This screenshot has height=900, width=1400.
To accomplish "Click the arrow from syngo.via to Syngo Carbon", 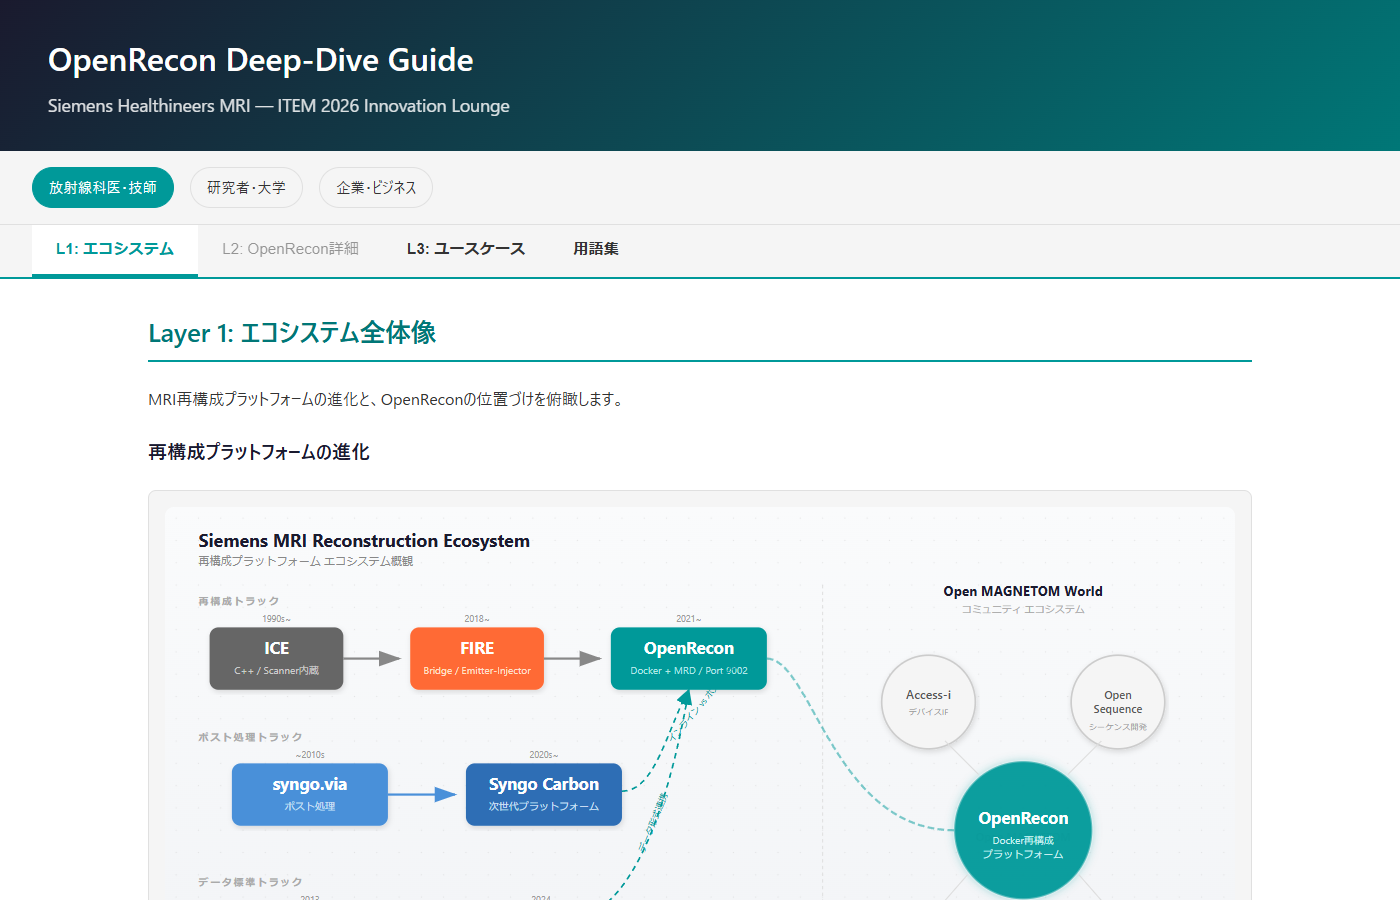I will point(426,794).
